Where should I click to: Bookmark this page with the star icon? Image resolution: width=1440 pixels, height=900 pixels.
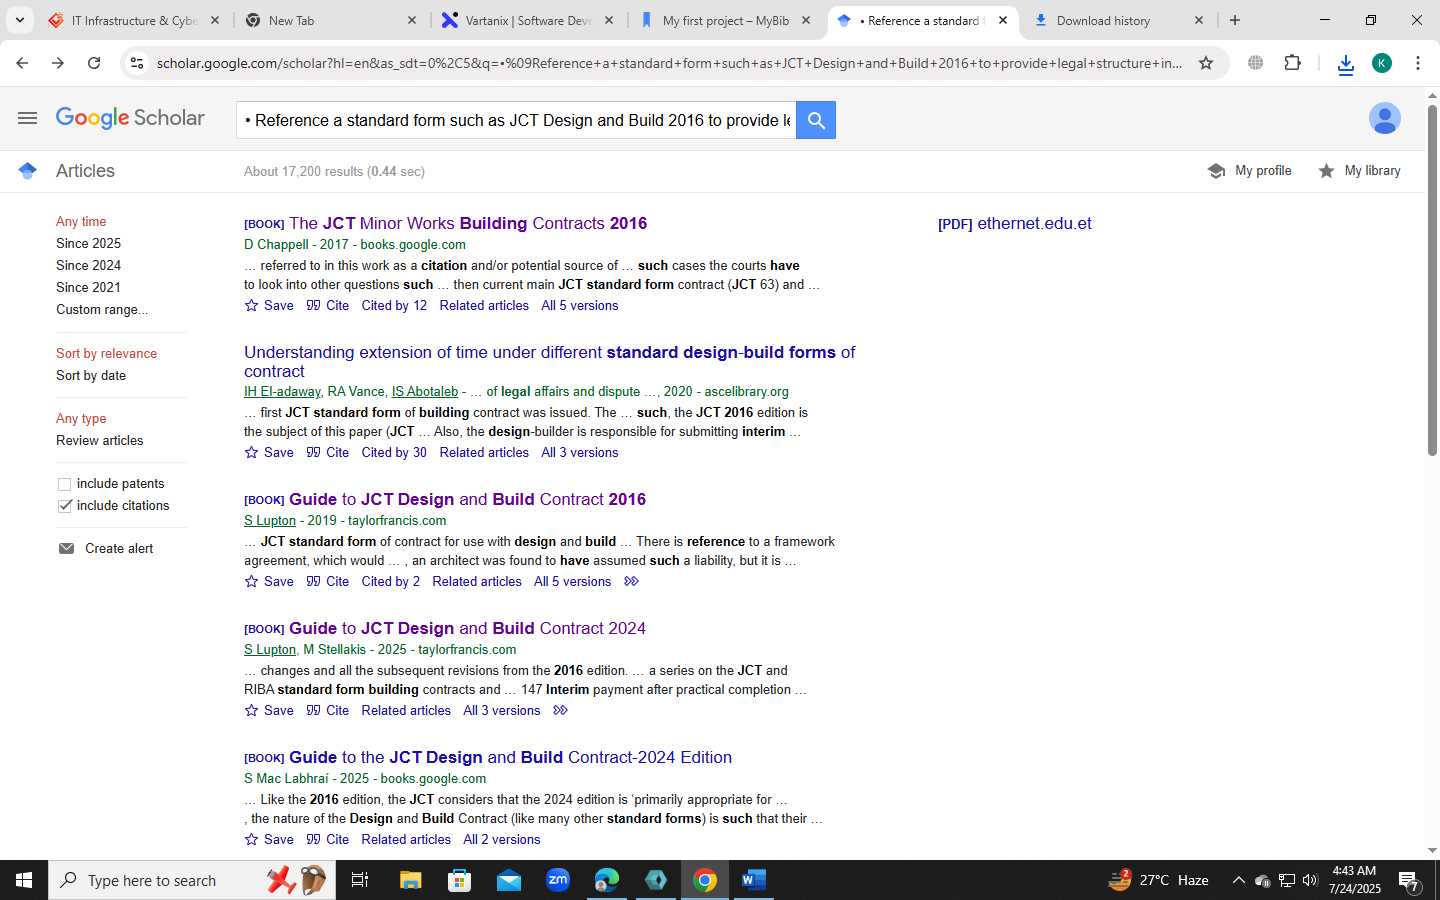point(1206,63)
